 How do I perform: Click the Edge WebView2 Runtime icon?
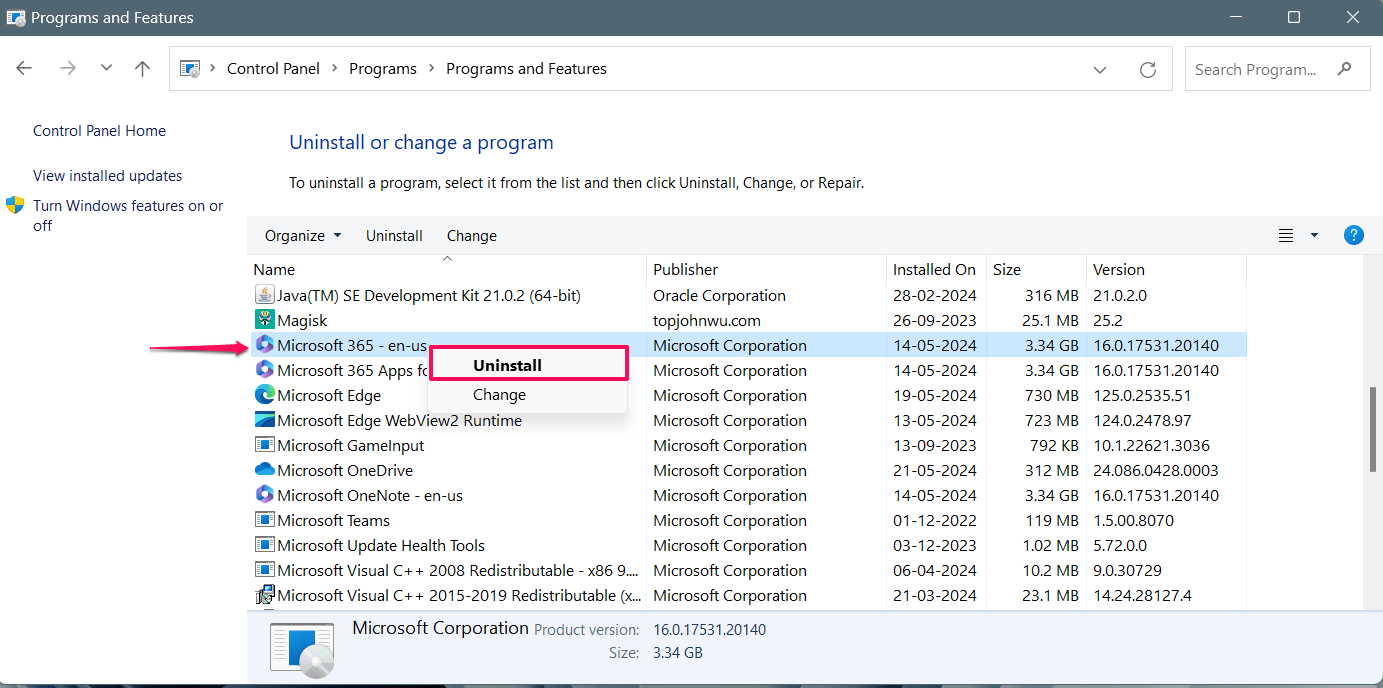pos(265,420)
